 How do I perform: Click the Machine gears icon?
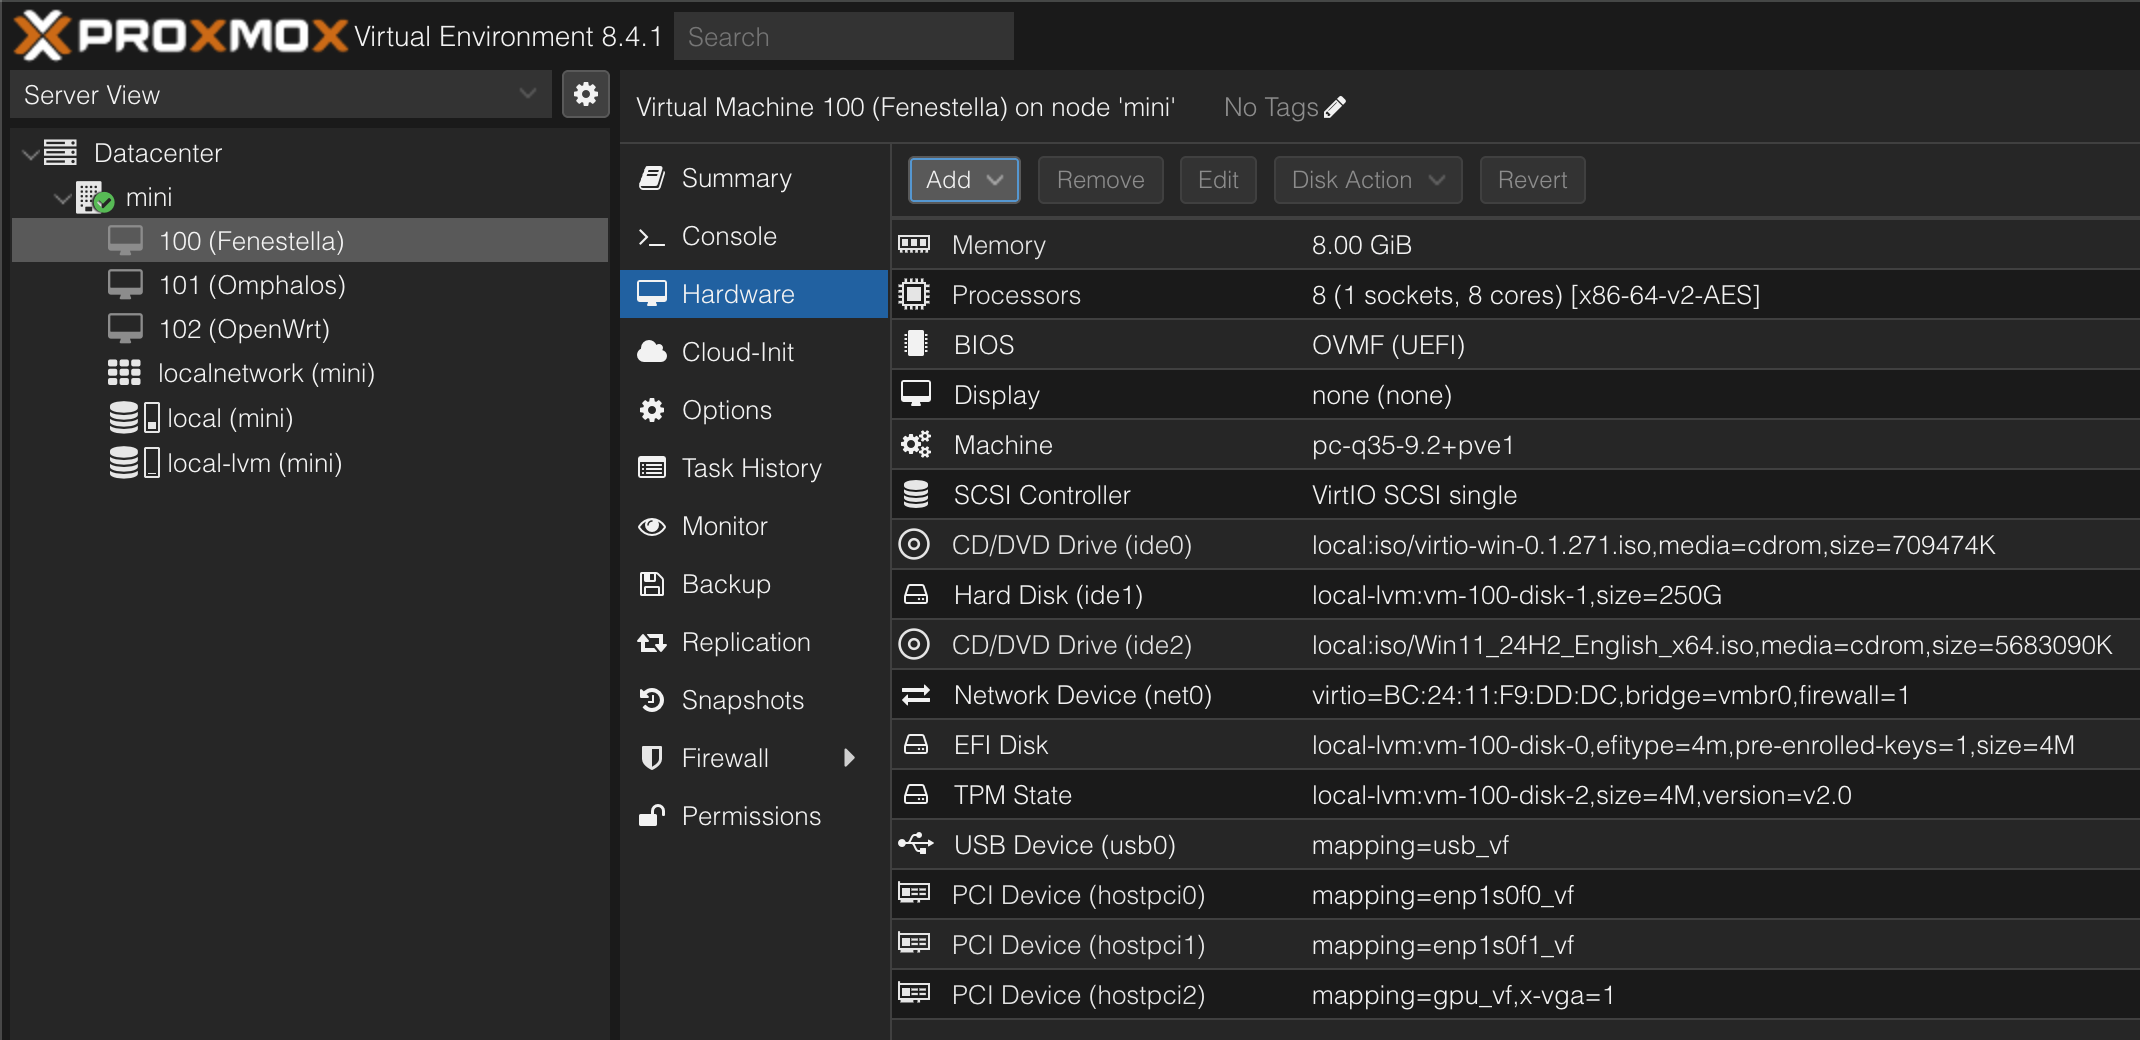click(x=916, y=444)
